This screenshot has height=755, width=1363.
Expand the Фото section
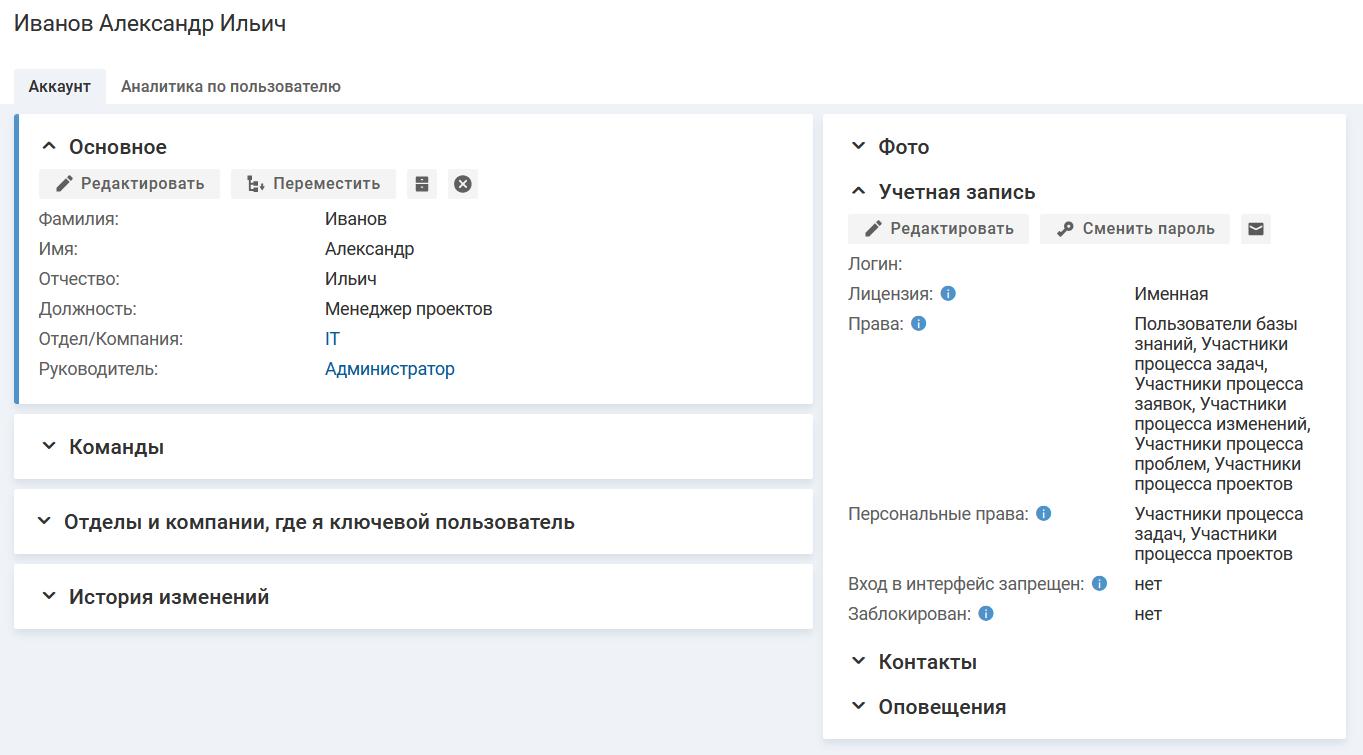click(903, 147)
